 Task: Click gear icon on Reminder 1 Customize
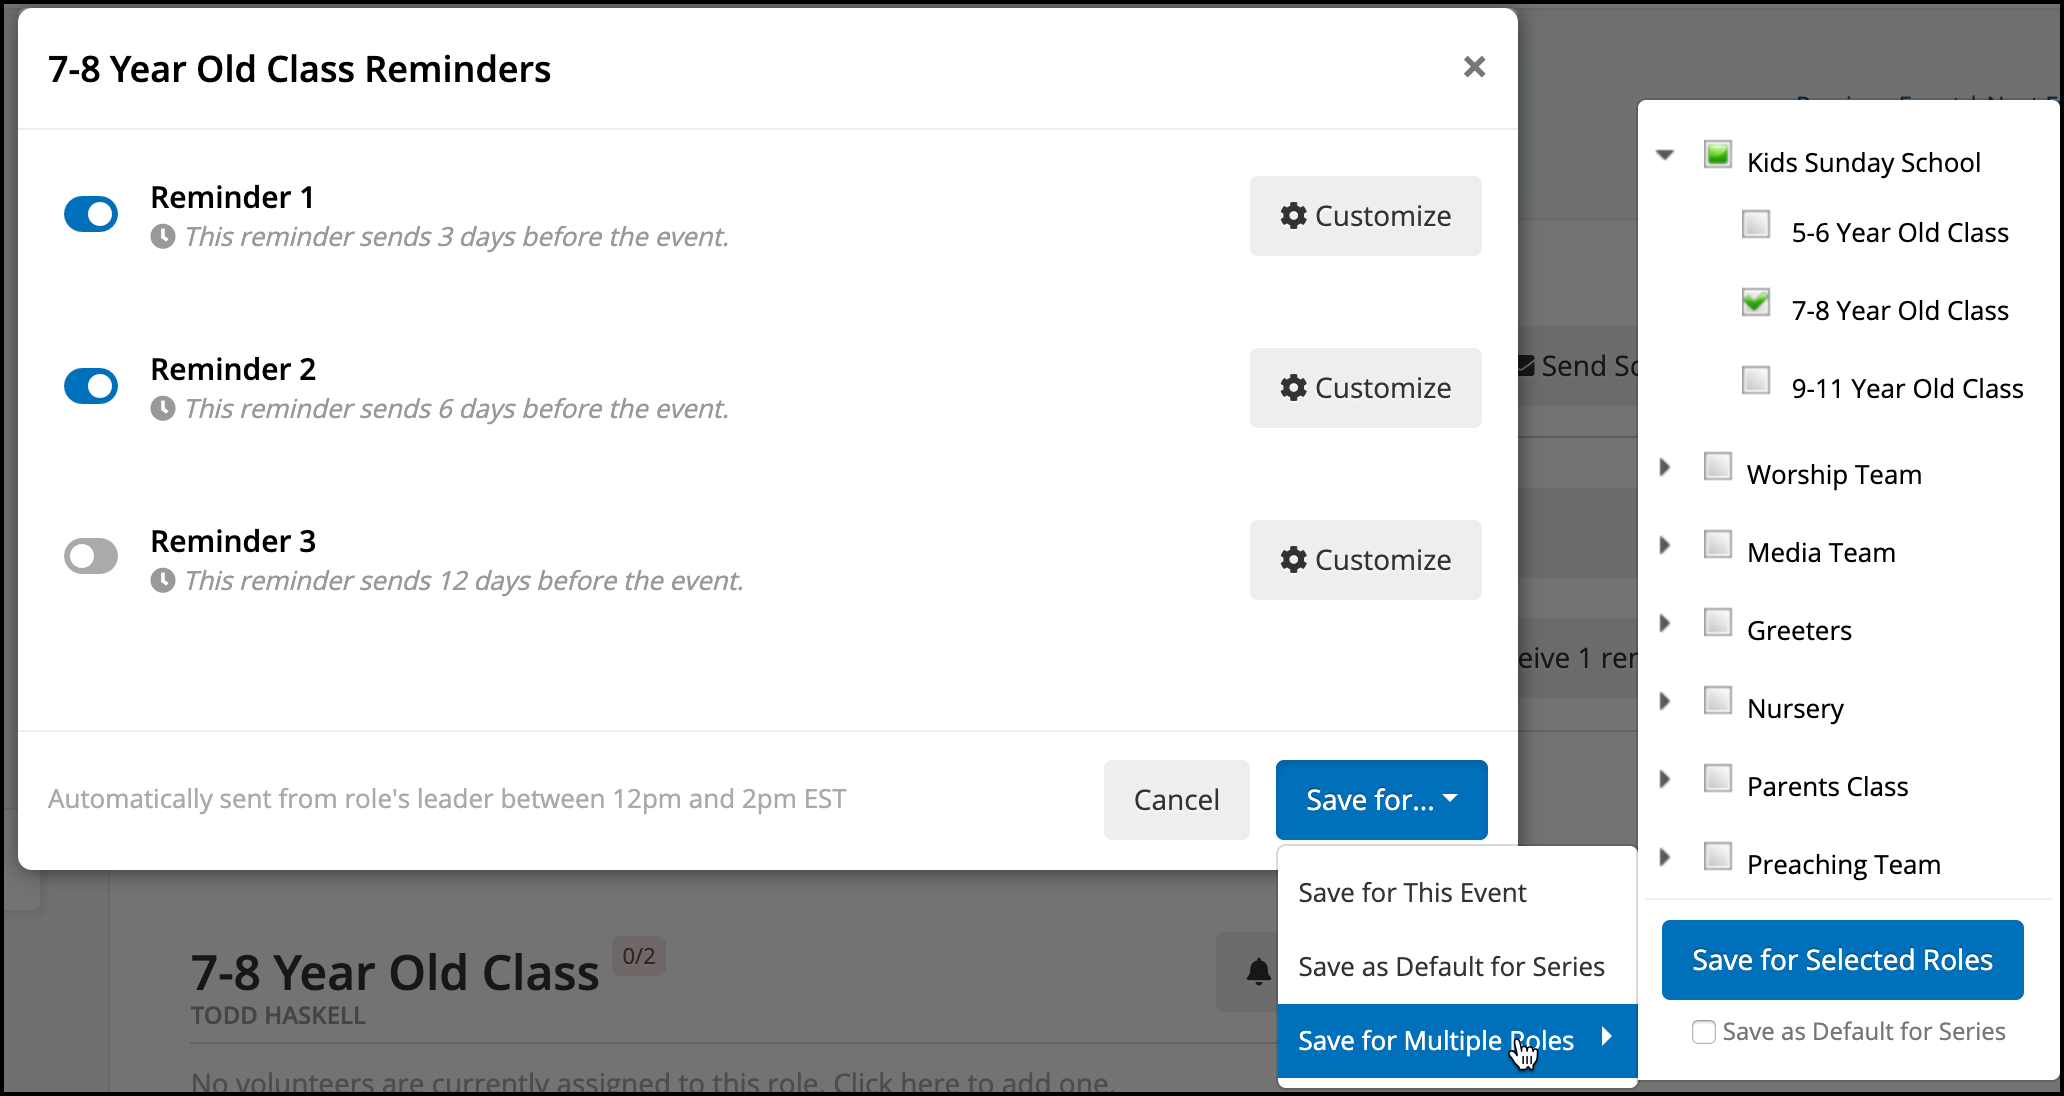tap(1294, 216)
